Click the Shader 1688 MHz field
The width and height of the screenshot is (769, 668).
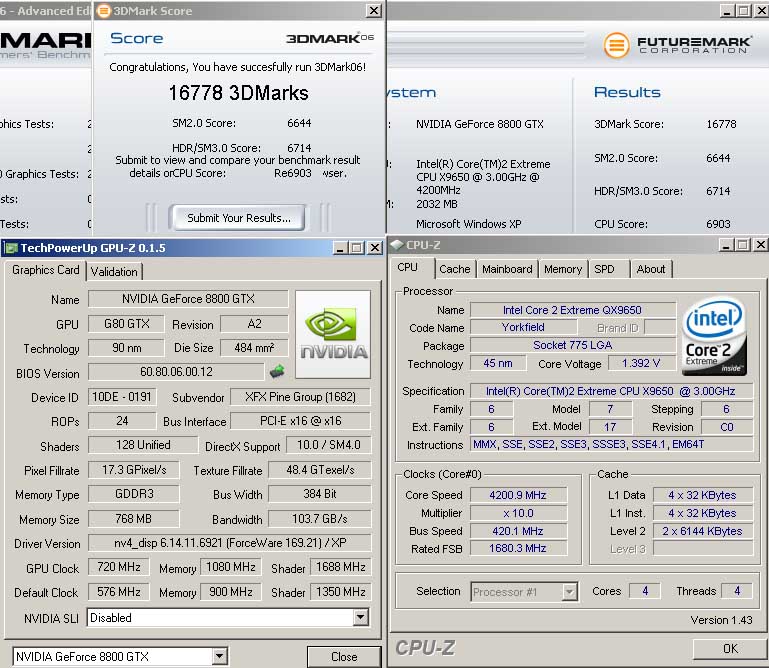point(341,567)
